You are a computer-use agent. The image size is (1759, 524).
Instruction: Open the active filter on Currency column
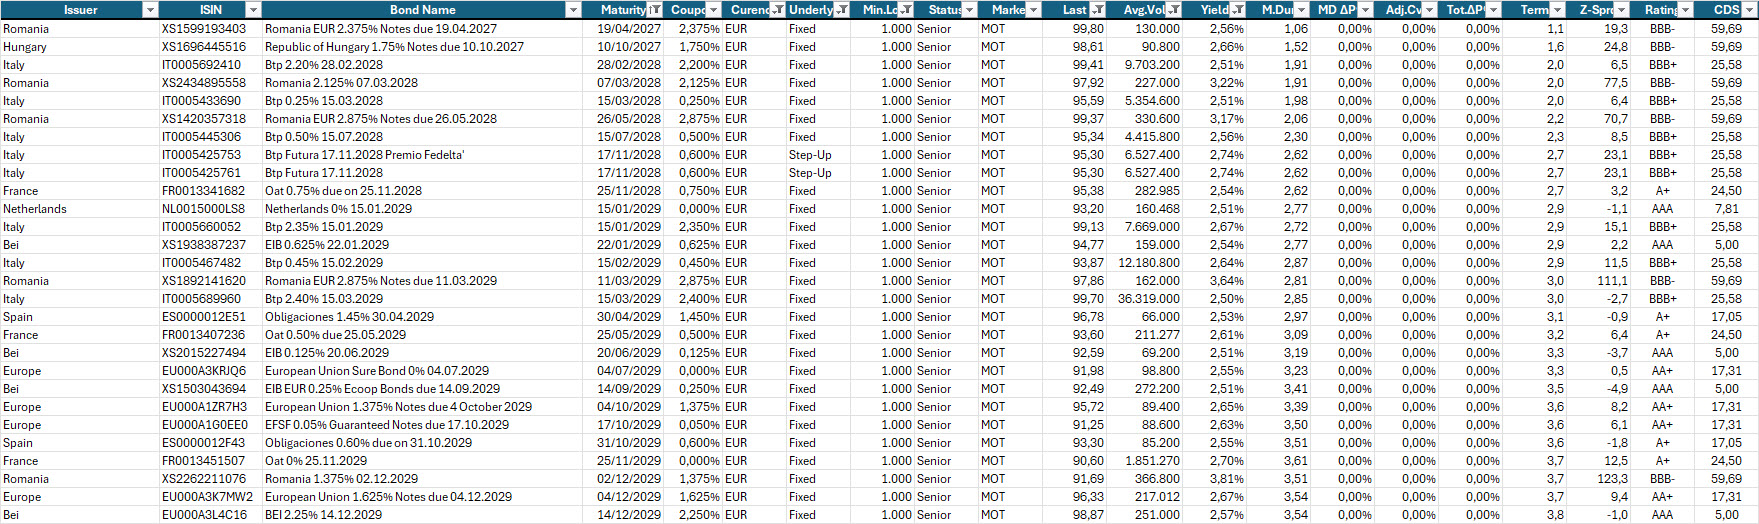[777, 10]
